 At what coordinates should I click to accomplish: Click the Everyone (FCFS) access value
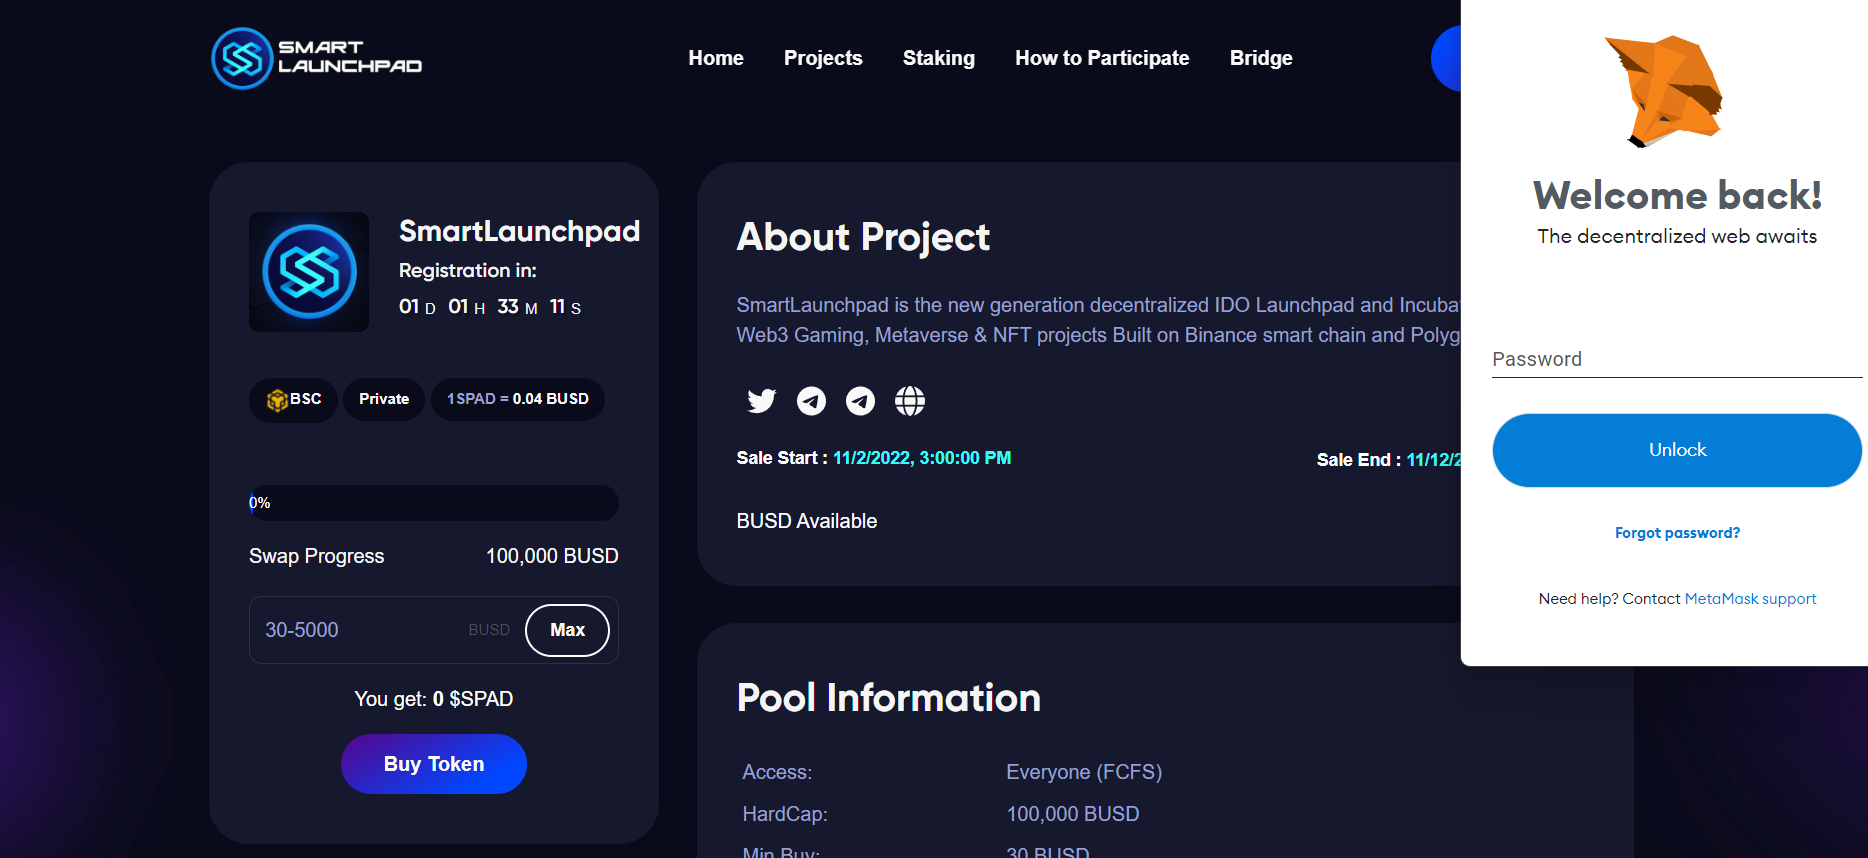(1084, 772)
